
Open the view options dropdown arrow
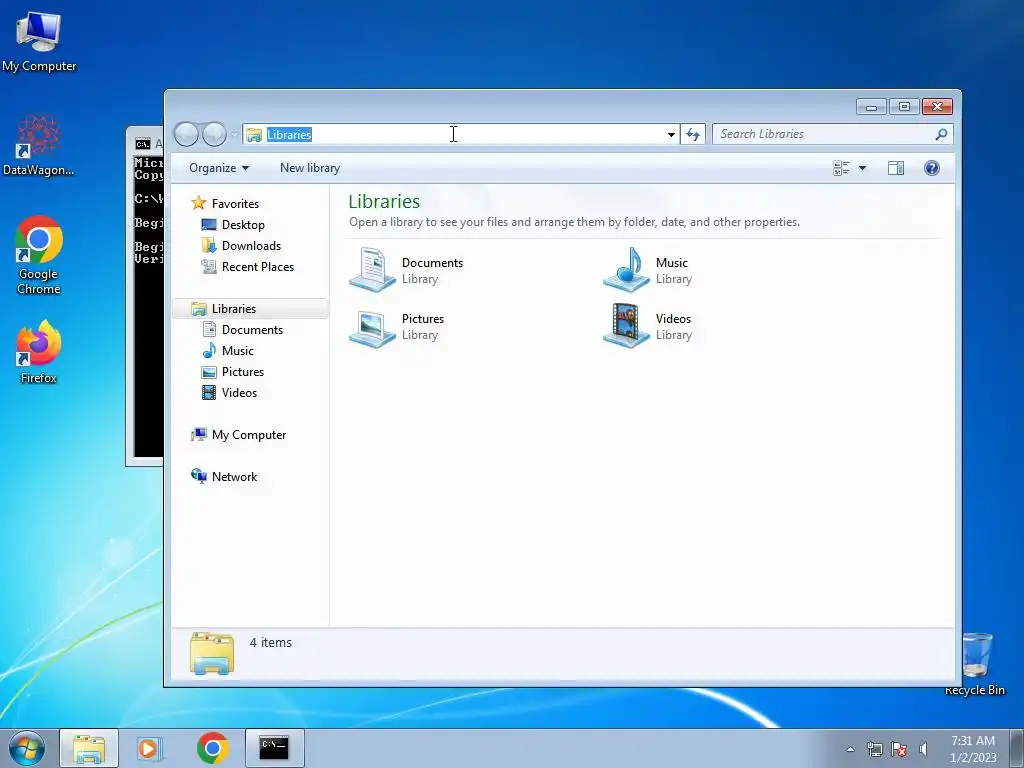pos(862,168)
